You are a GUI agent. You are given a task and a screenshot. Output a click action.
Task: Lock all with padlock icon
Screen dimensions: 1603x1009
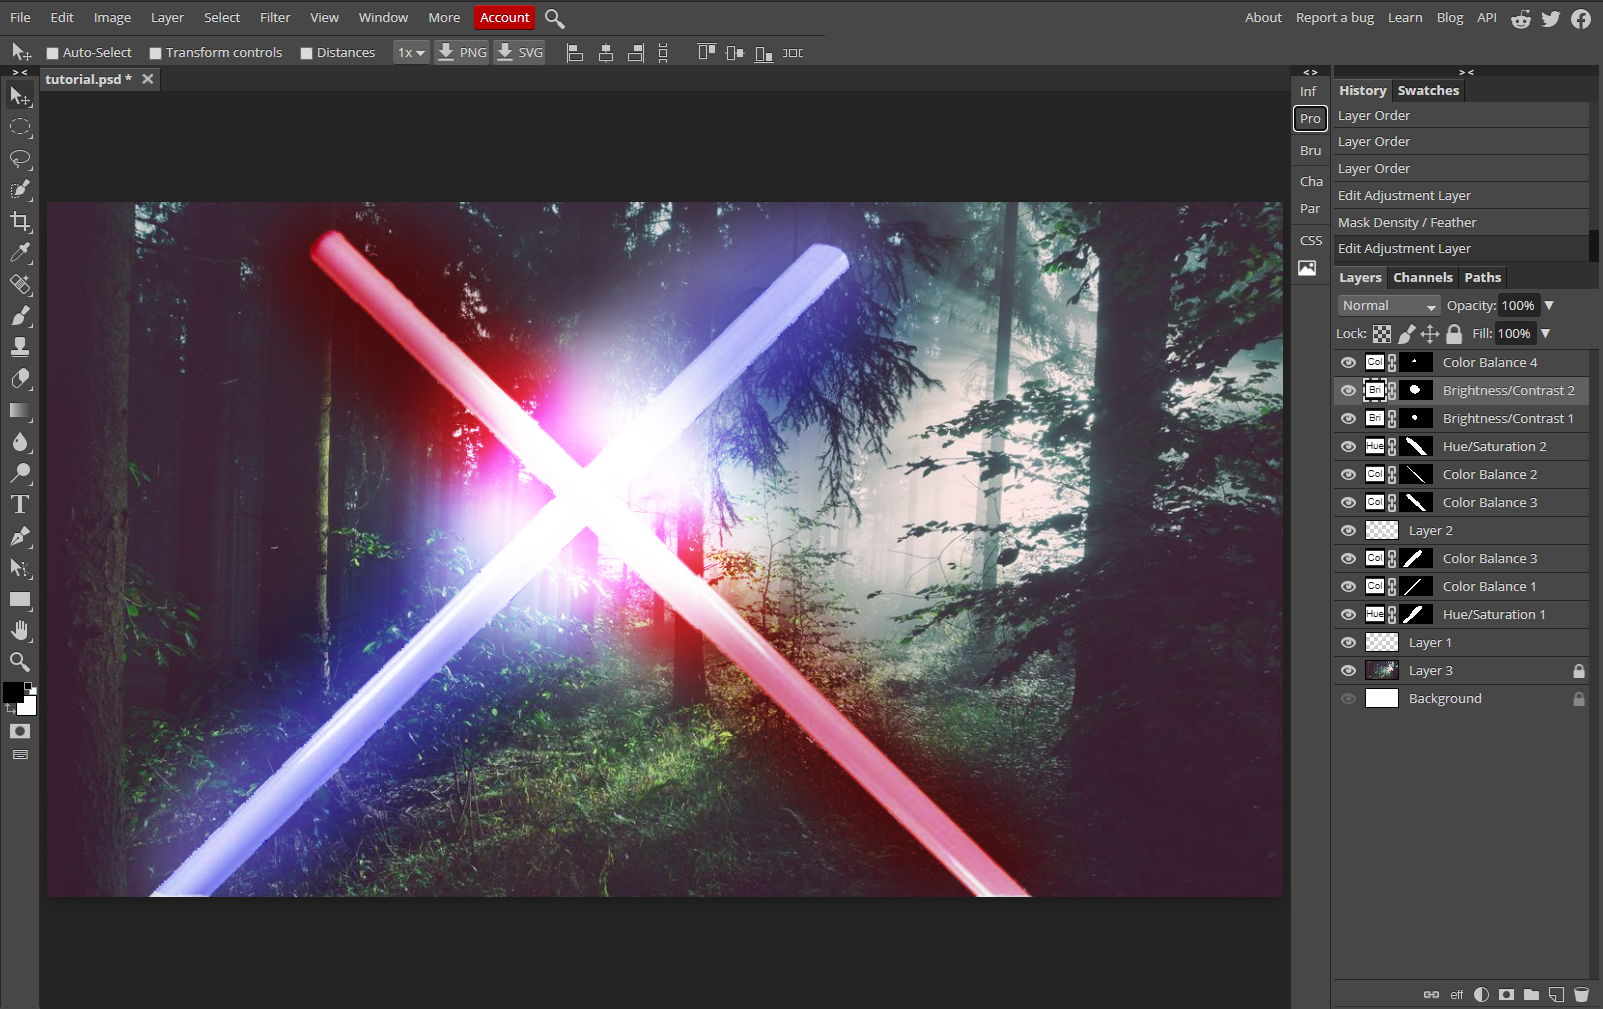(x=1455, y=334)
